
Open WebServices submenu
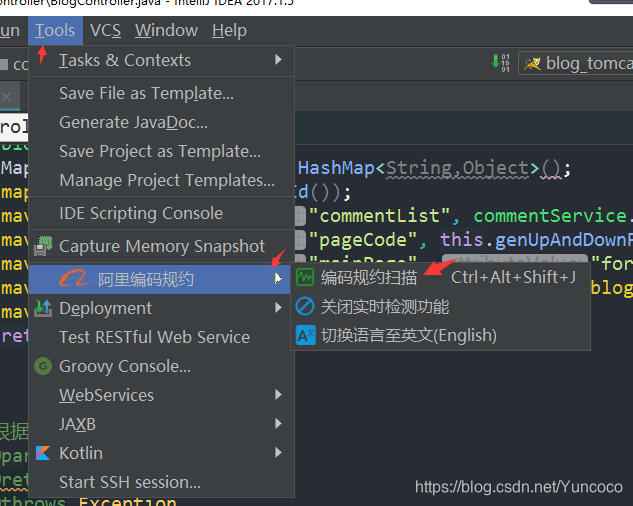tap(161, 395)
